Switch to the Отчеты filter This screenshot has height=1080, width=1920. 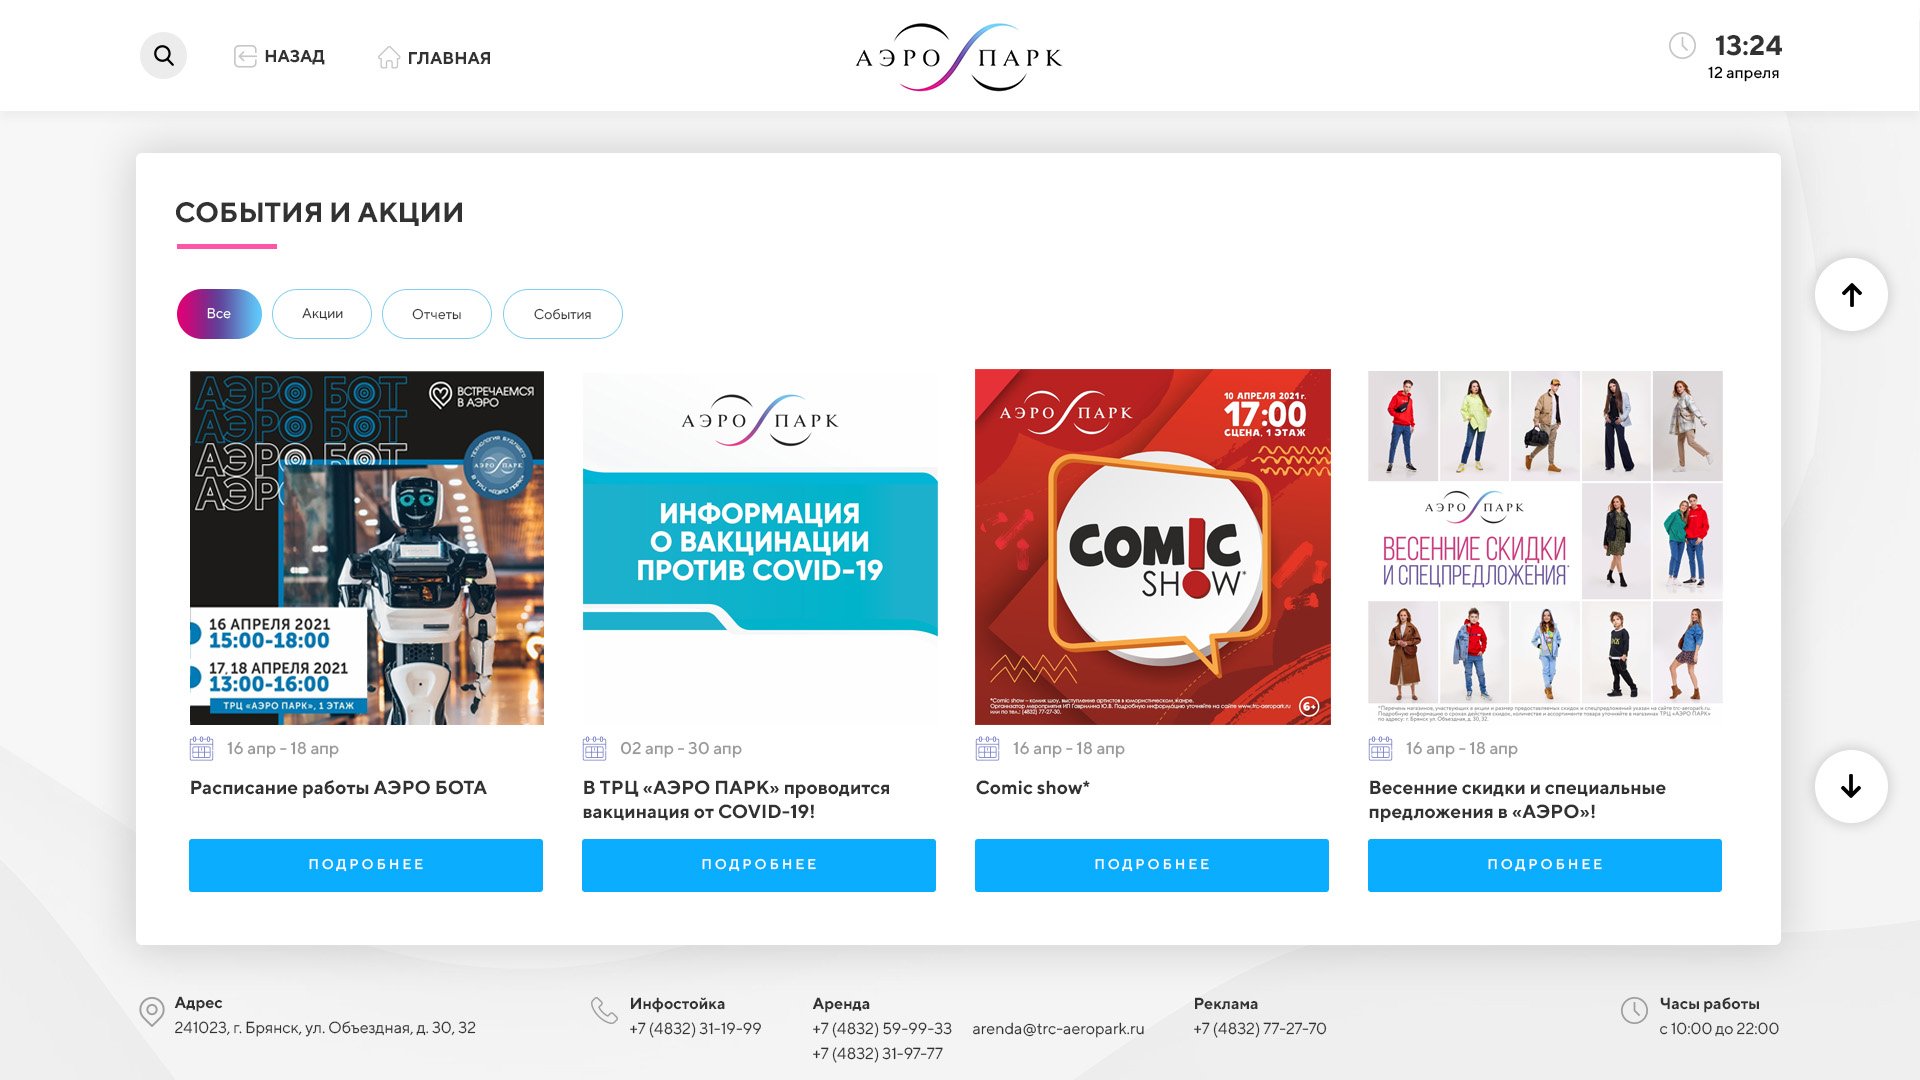coord(437,314)
